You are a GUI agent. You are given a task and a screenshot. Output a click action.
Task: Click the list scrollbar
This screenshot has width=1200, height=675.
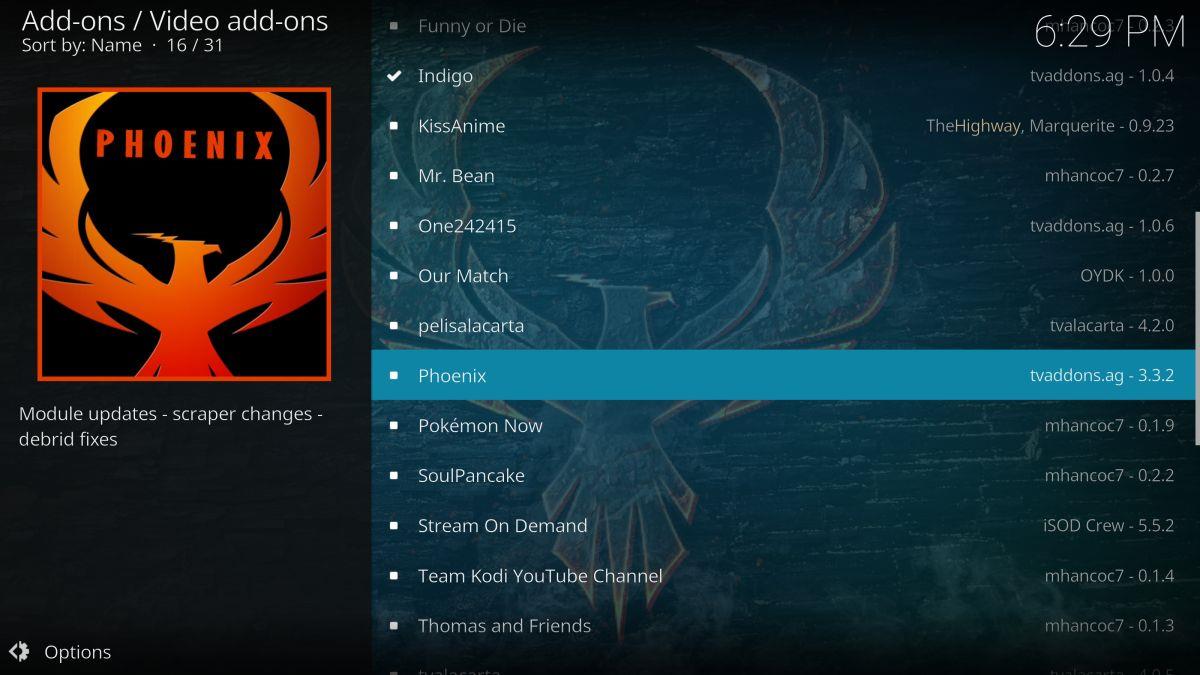point(1197,327)
